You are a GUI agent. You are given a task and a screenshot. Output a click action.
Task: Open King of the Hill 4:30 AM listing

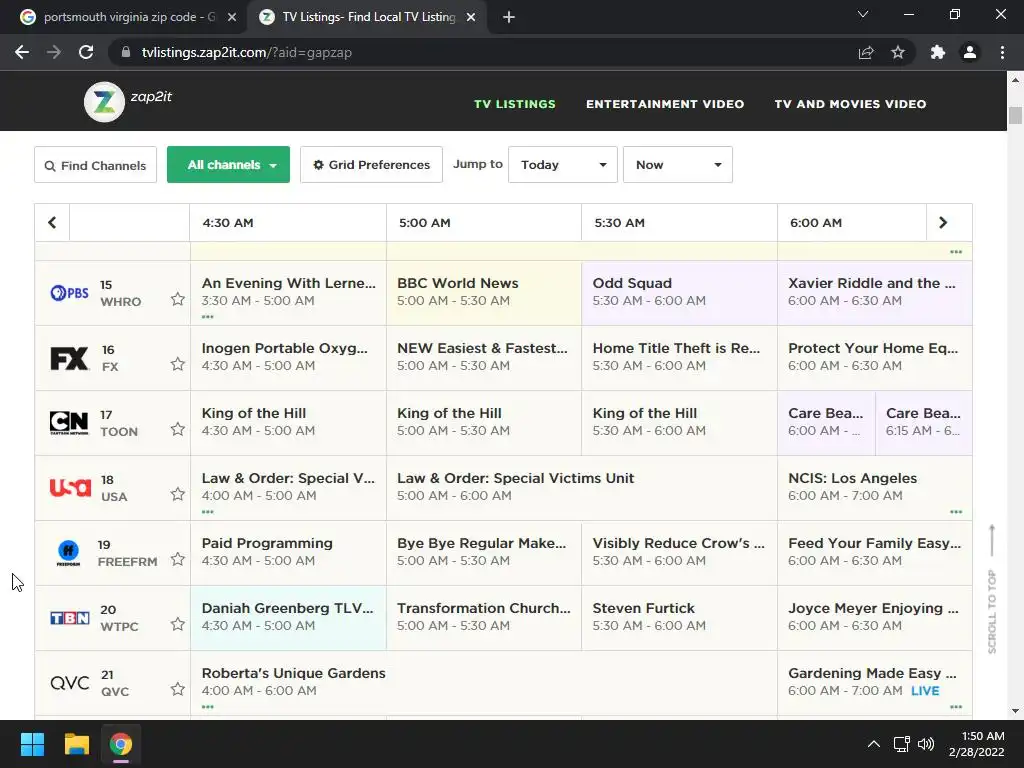click(x=288, y=423)
